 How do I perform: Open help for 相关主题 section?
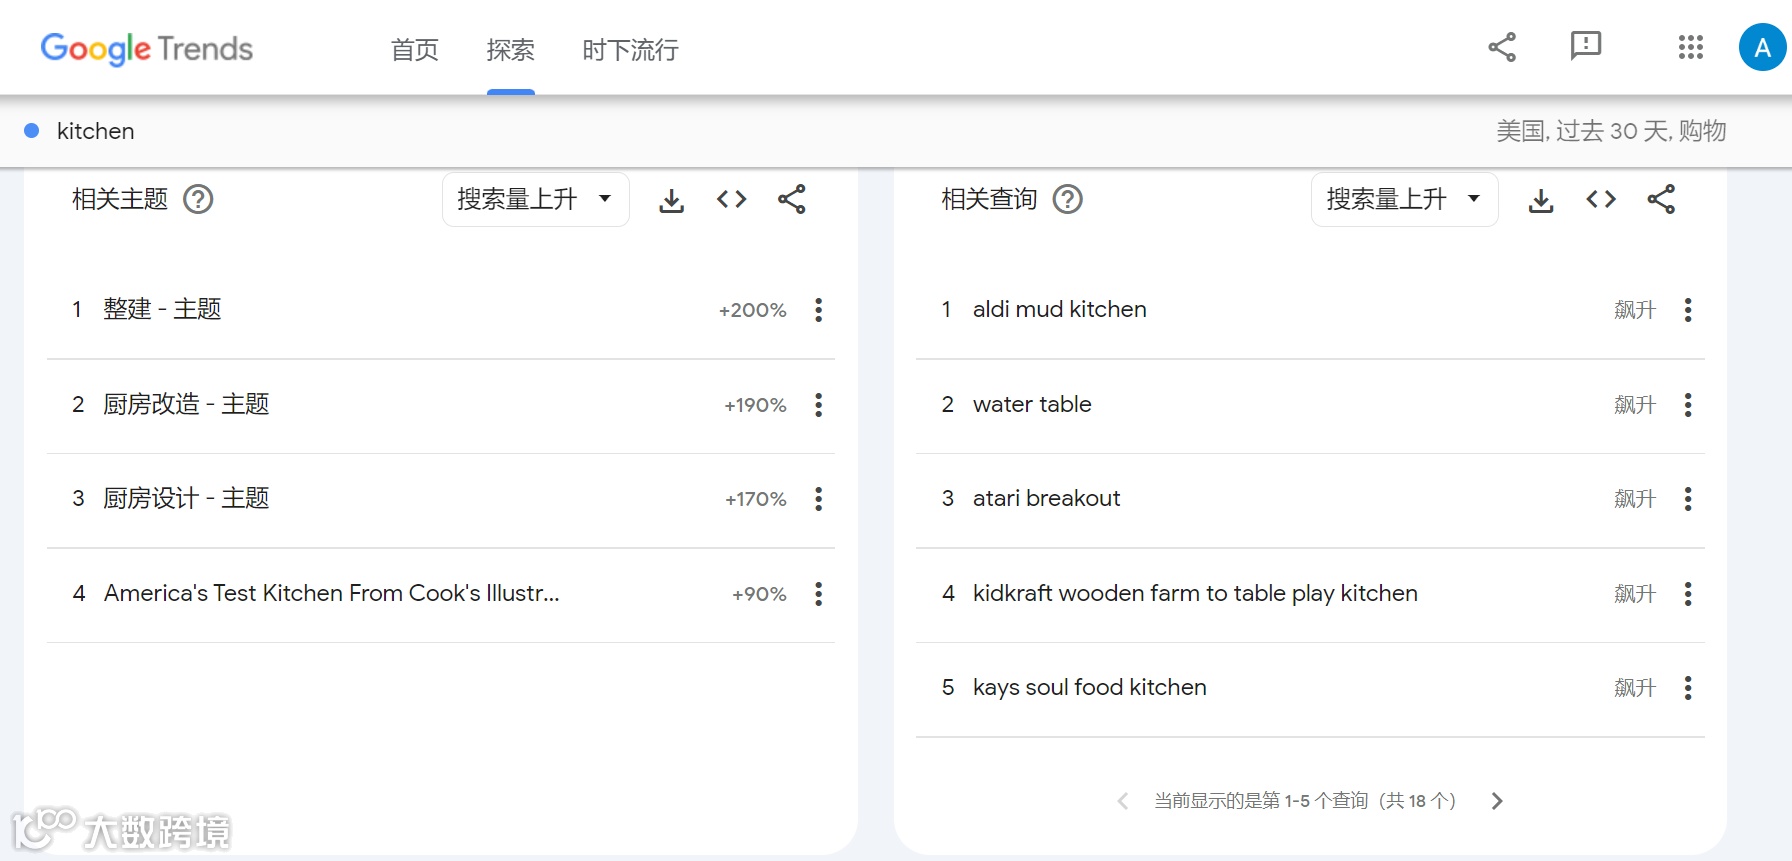coord(198,200)
